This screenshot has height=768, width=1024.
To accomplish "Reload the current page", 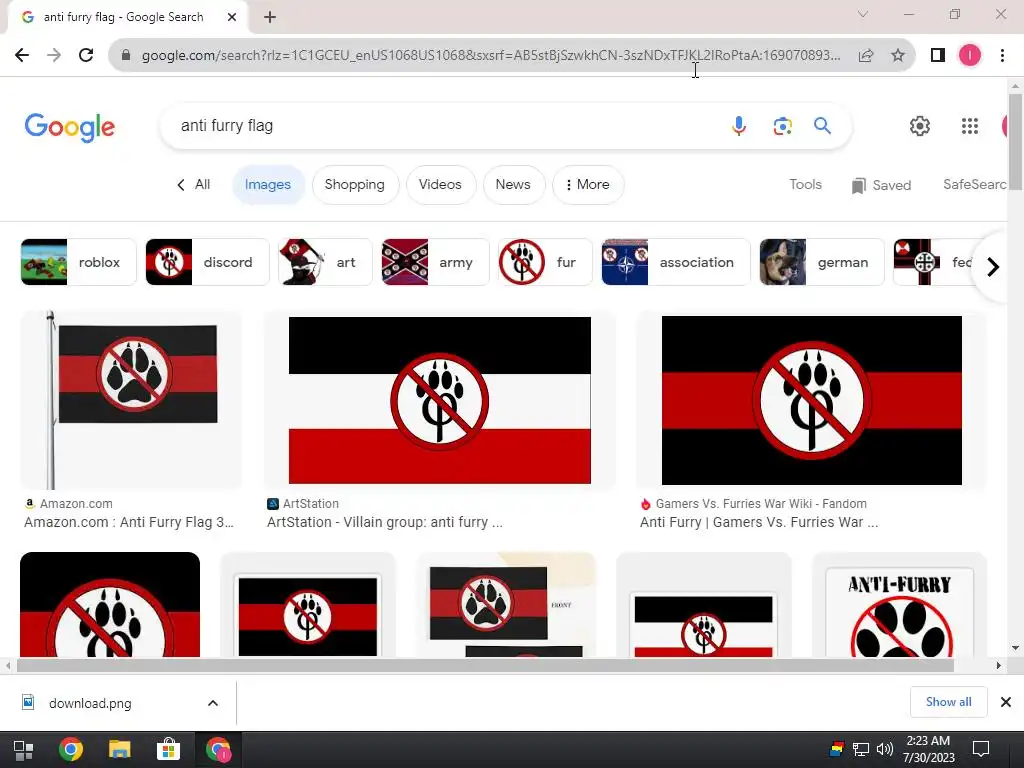I will (x=86, y=55).
